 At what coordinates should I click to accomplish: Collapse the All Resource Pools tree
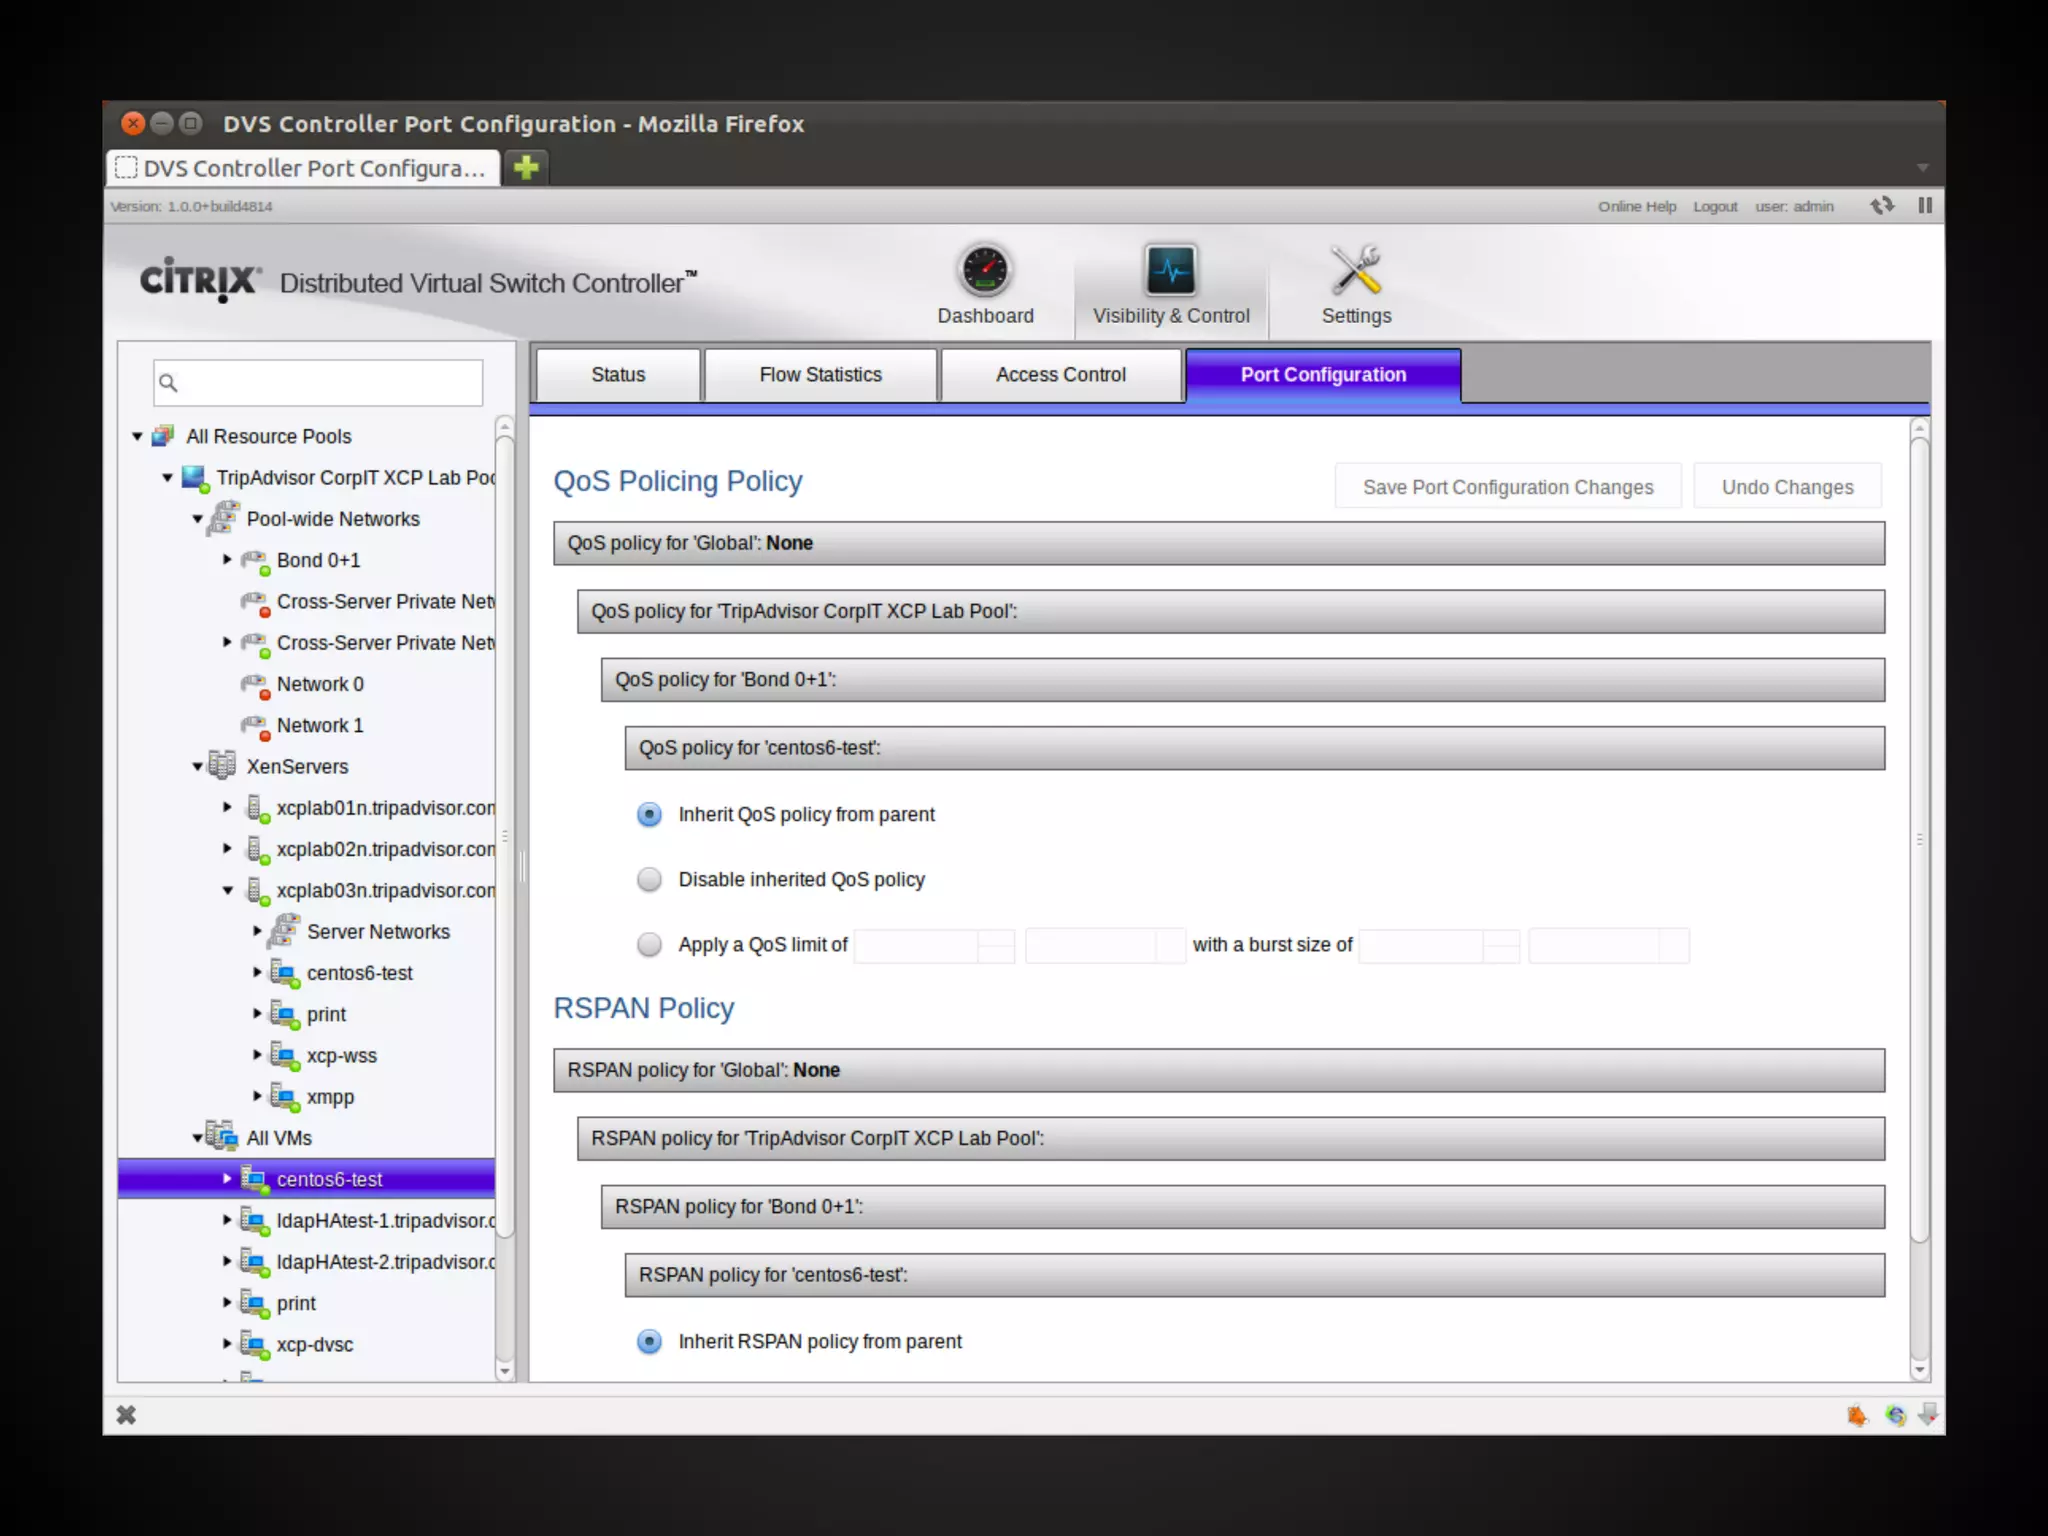pyautogui.click(x=137, y=436)
